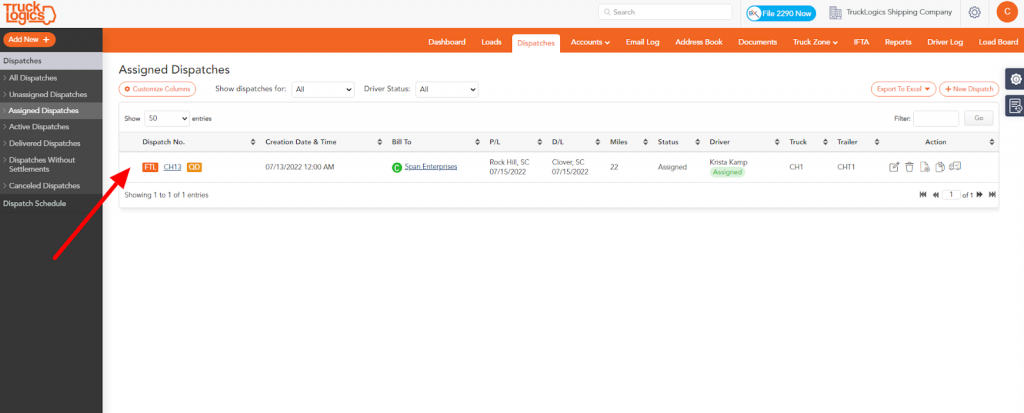Open the Email Log tab
The image size is (1024, 413).
pyautogui.click(x=643, y=42)
